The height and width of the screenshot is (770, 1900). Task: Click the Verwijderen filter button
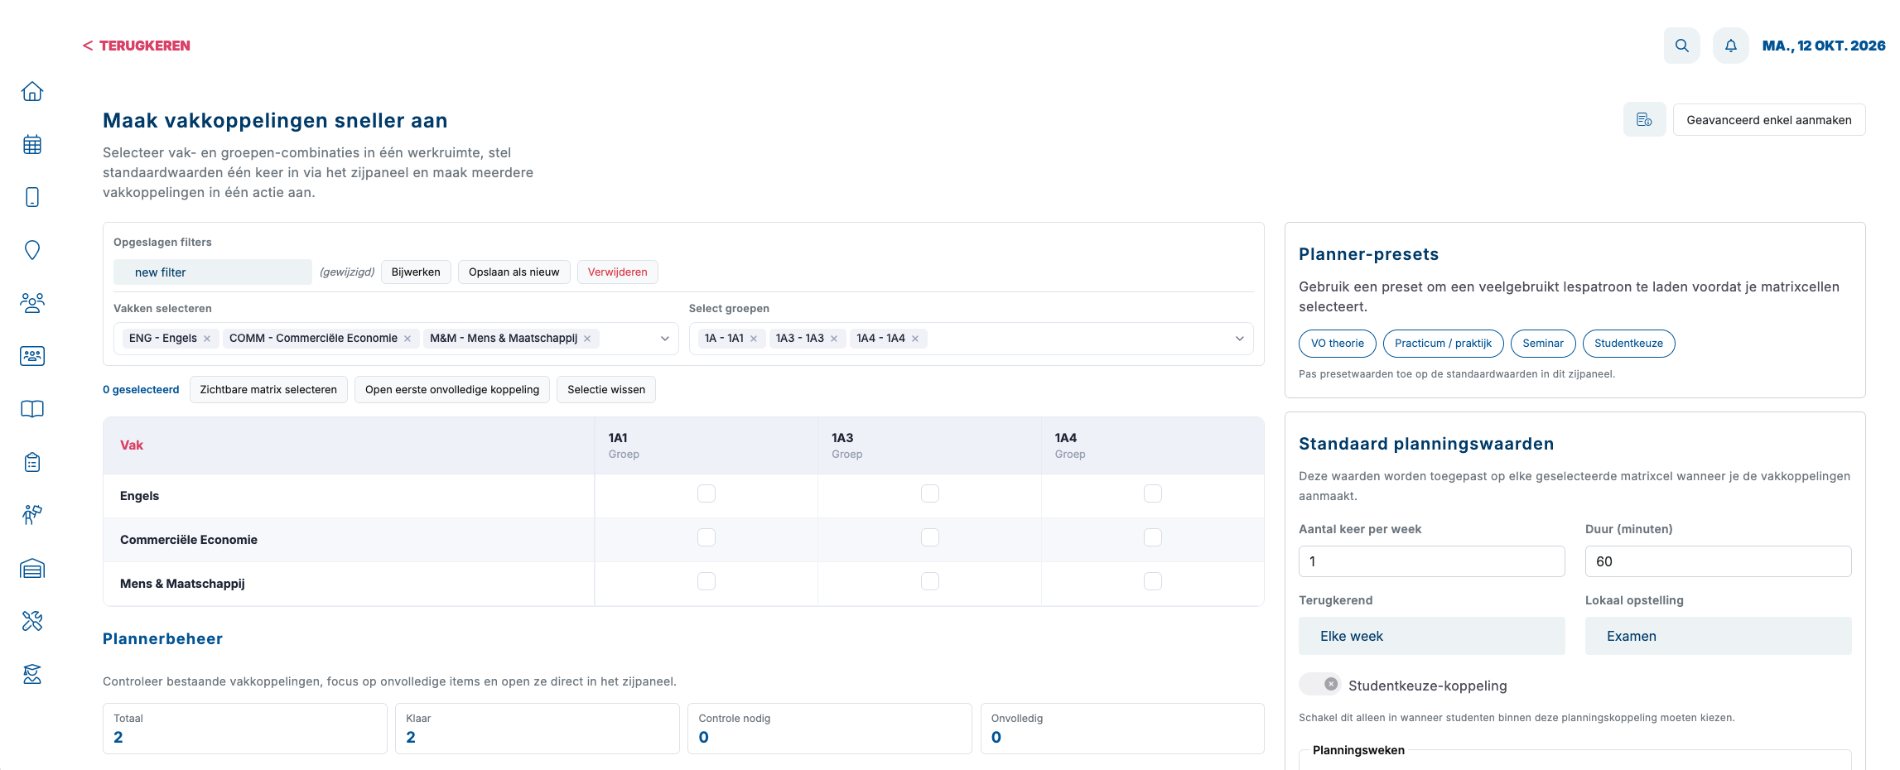617,272
